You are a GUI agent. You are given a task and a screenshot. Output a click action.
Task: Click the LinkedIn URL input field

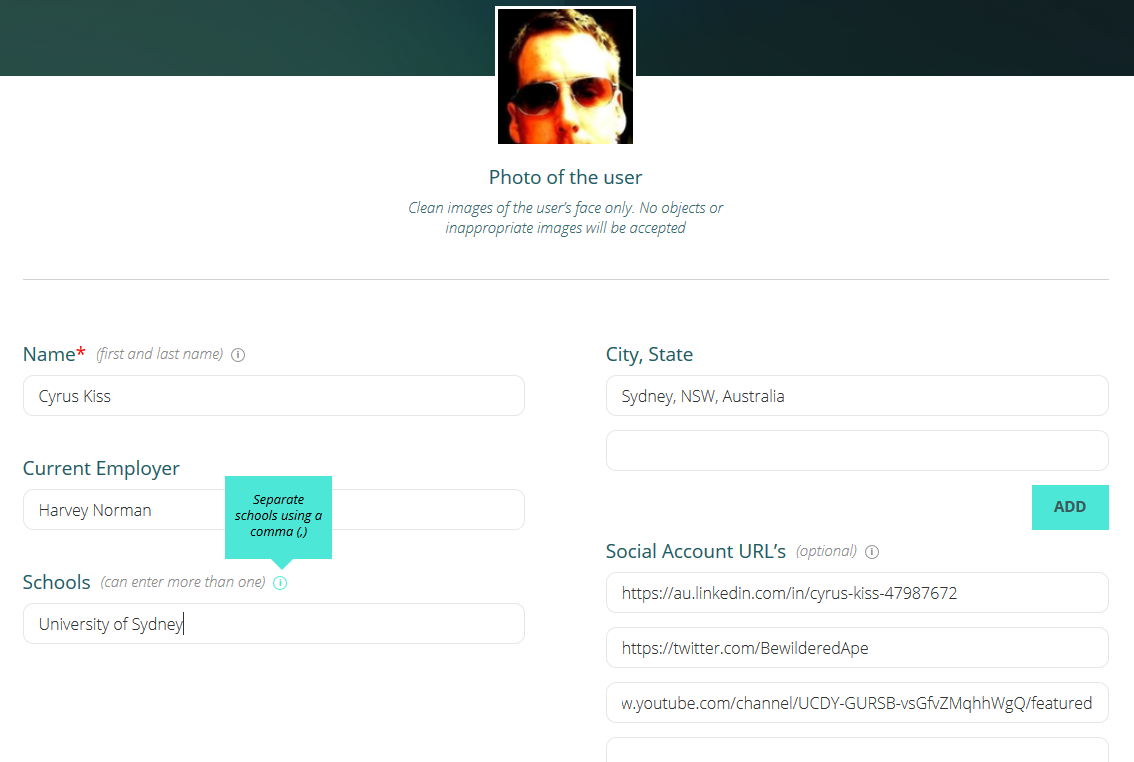click(857, 593)
